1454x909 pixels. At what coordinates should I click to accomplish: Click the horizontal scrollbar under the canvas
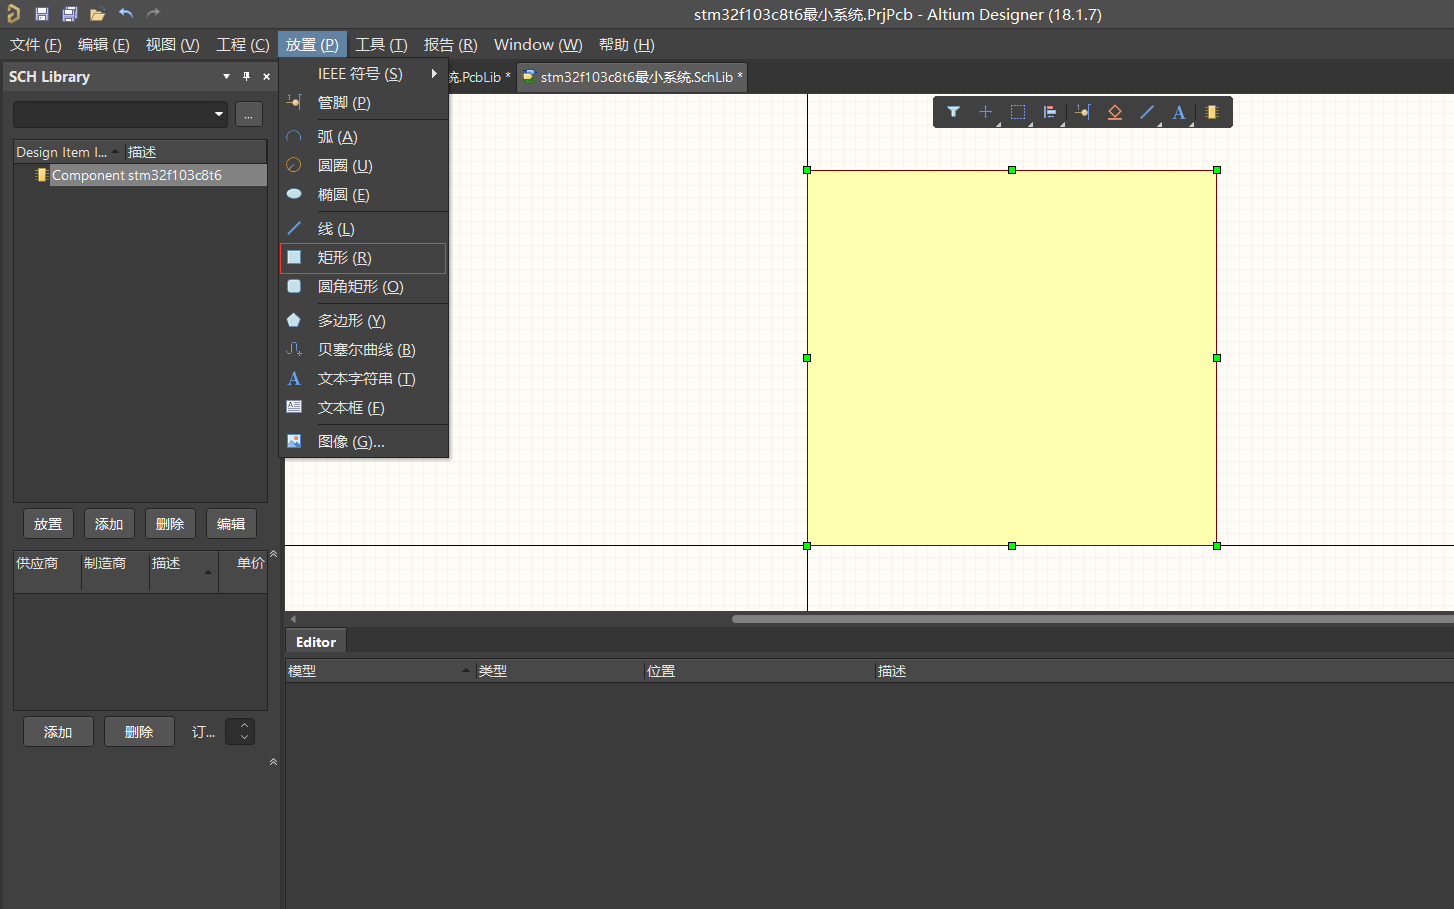click(1092, 619)
